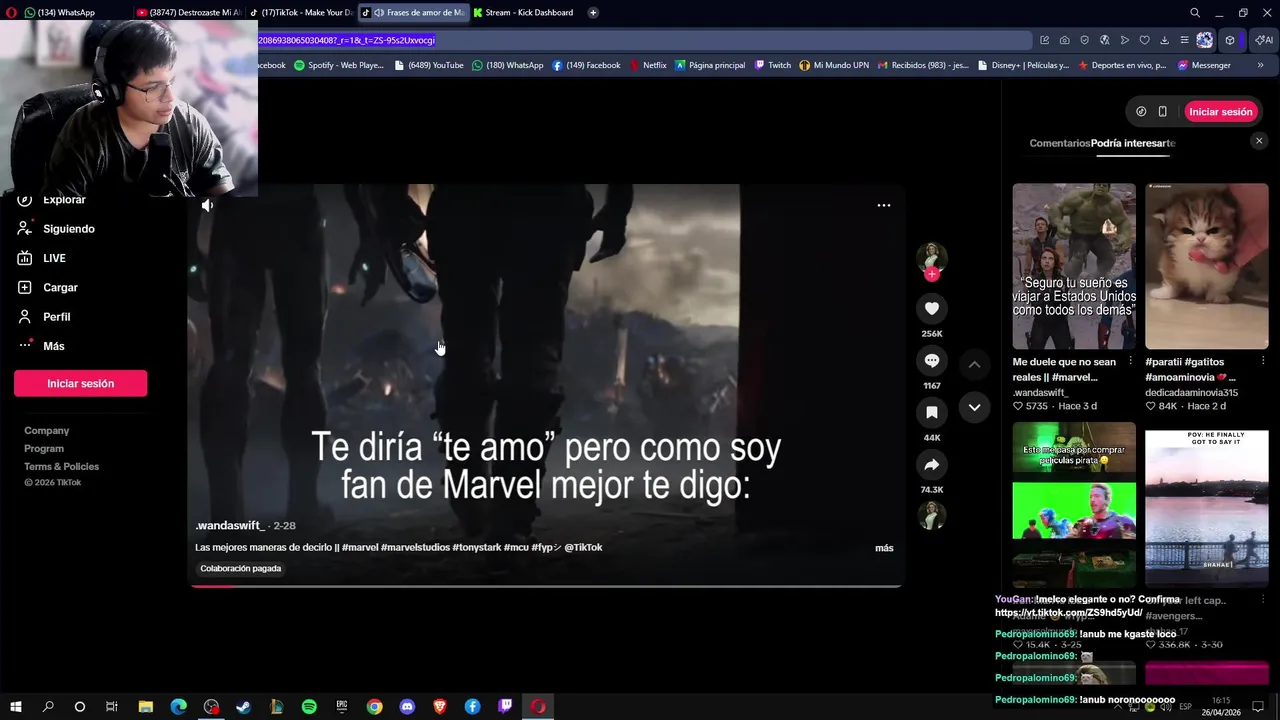Viewport: 1280px width, 720px height.
Task: Click the get-app phone icon in header
Action: [1162, 112]
